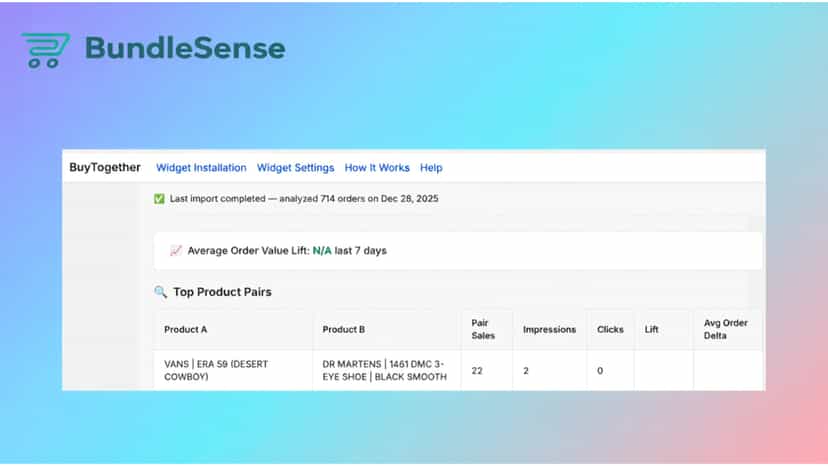Open the Help link
The width and height of the screenshot is (828, 466).
[431, 168]
